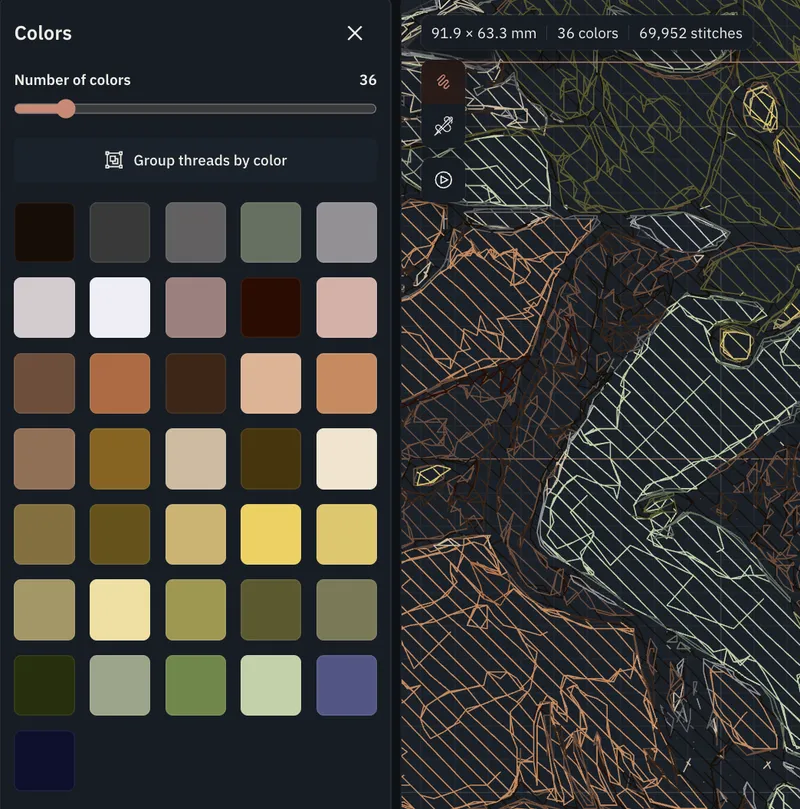Select the light peach swatch
Image resolution: width=800 pixels, height=809 pixels.
(271, 383)
